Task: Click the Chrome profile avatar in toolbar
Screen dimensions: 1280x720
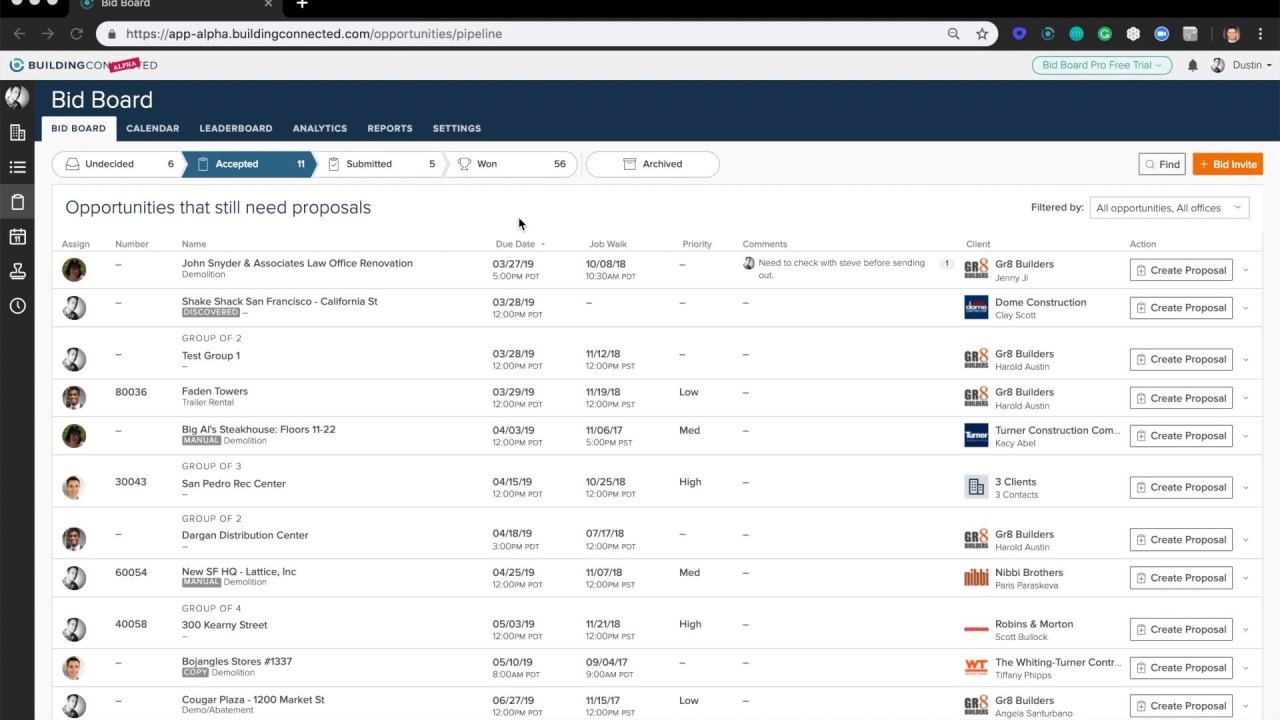Action: click(1231, 33)
